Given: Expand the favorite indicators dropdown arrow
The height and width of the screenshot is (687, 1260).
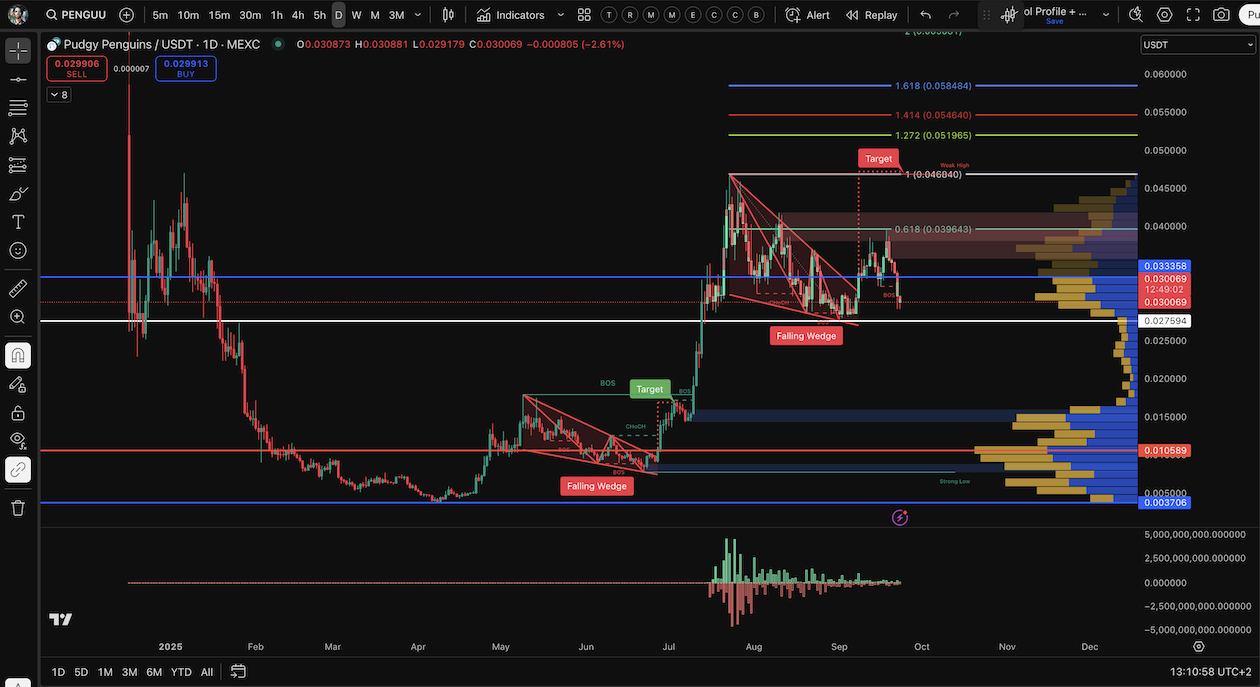Looking at the screenshot, I should pyautogui.click(x=561, y=15).
